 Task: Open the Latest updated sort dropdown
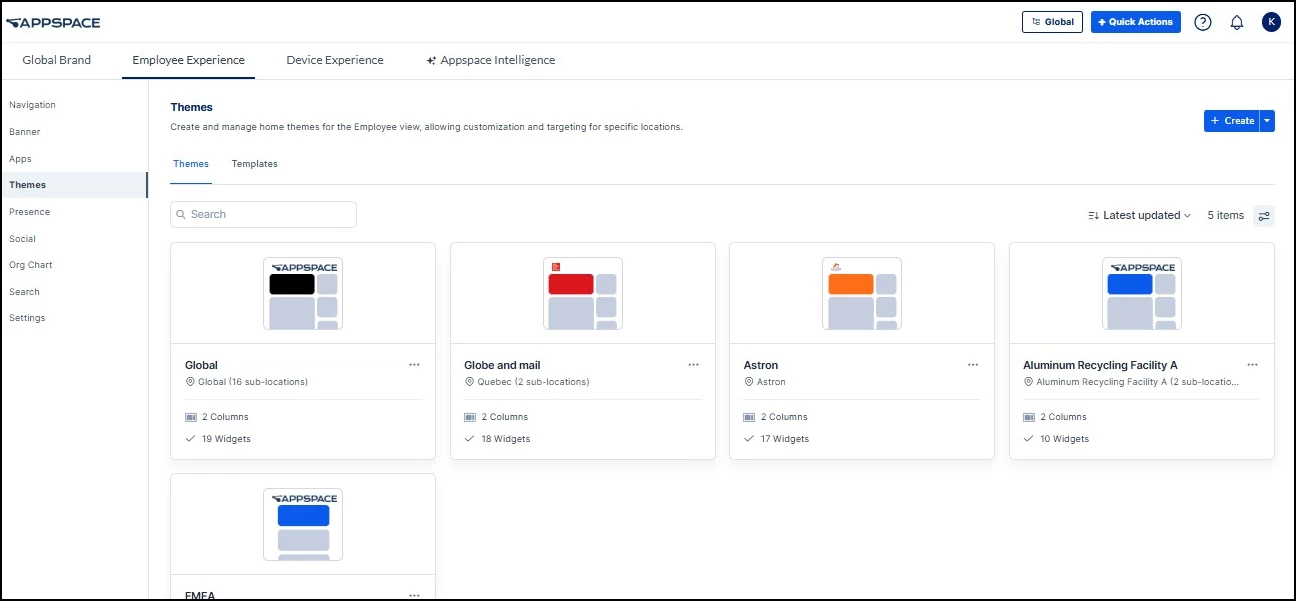[1140, 216]
